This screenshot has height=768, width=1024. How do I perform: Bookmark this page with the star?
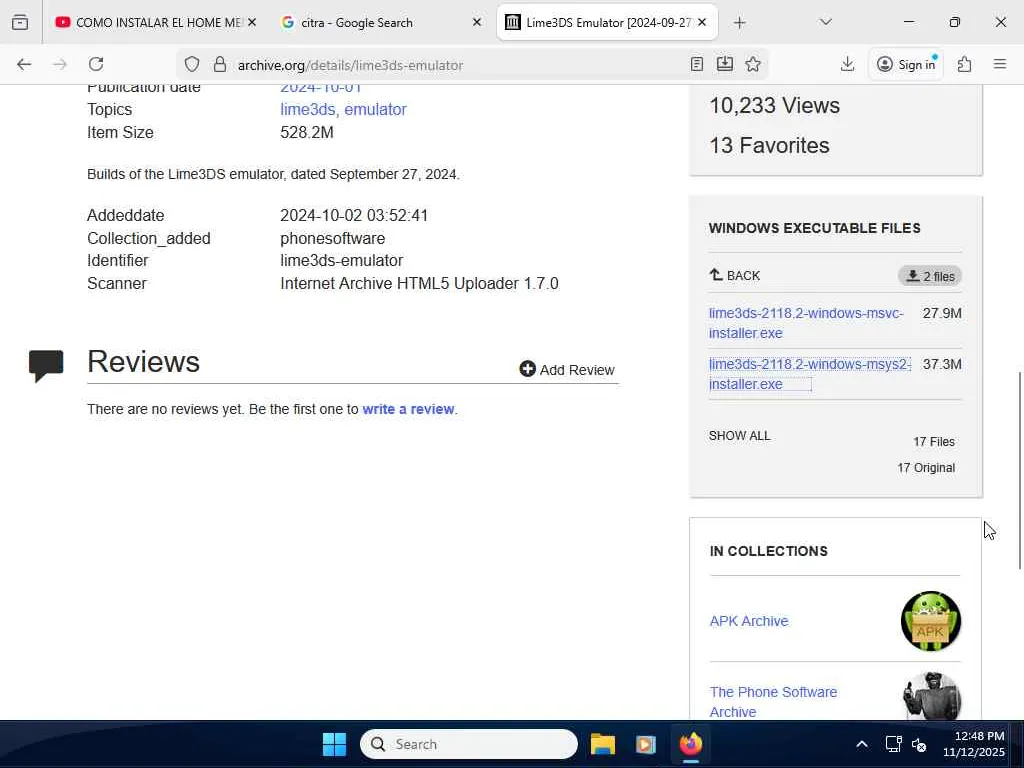pos(753,64)
